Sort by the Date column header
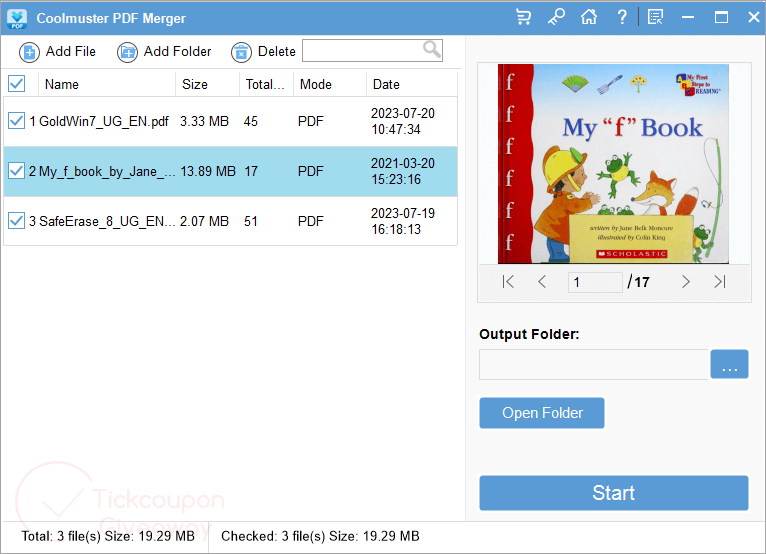The width and height of the screenshot is (766, 554). (386, 85)
